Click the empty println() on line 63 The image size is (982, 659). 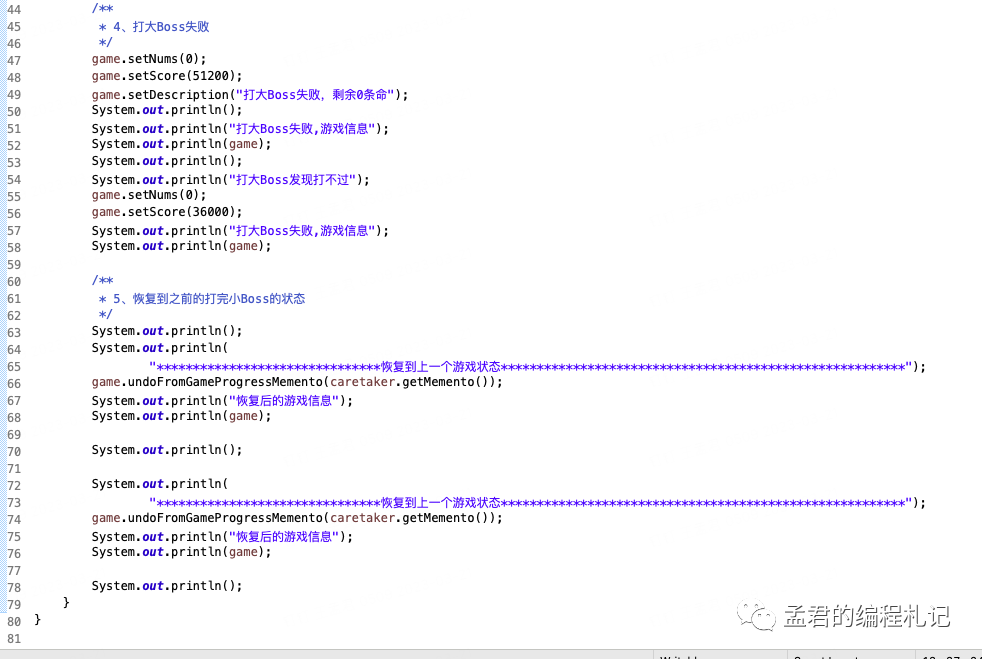(167, 331)
